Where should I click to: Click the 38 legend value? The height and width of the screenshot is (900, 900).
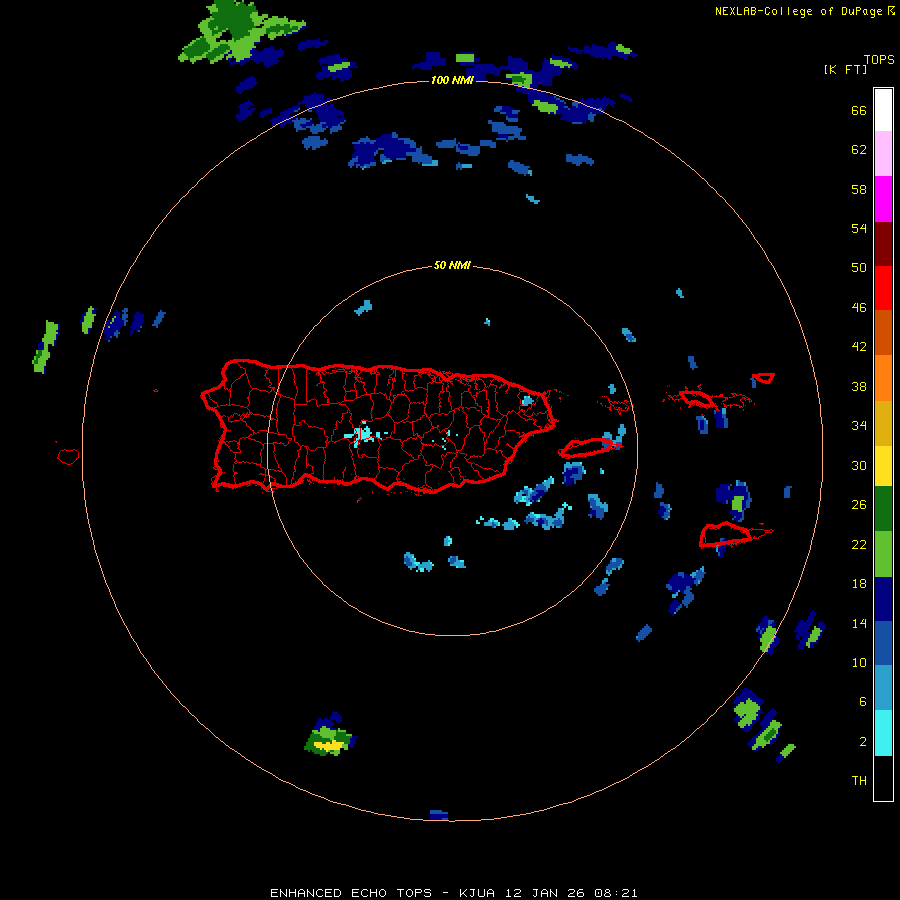(x=859, y=386)
